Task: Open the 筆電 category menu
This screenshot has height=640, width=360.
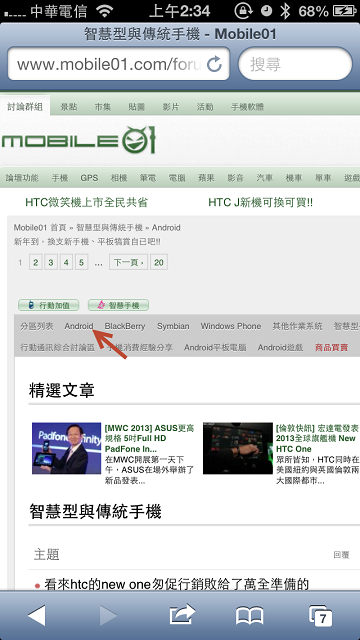Action: click(x=148, y=178)
